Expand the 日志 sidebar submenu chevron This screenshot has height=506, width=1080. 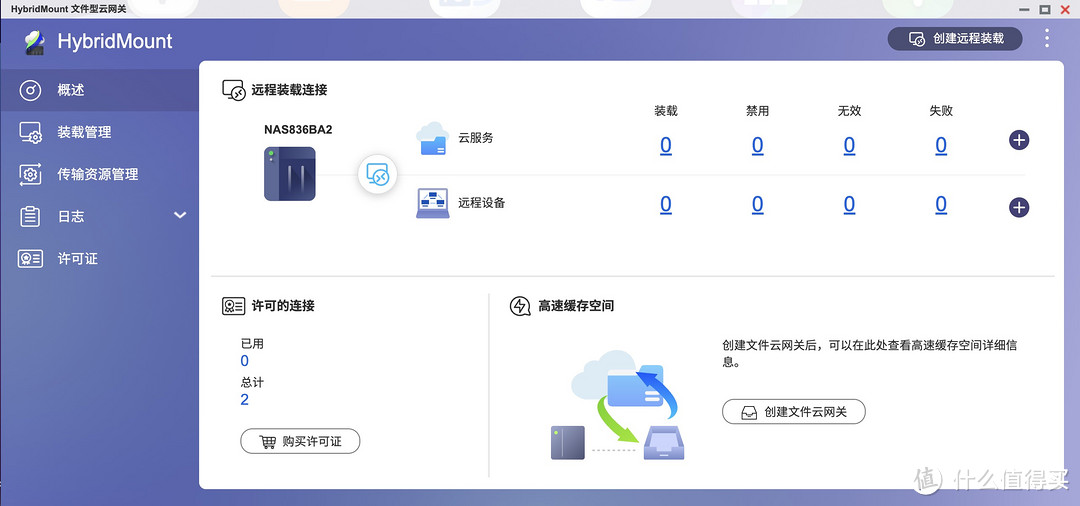(180, 215)
